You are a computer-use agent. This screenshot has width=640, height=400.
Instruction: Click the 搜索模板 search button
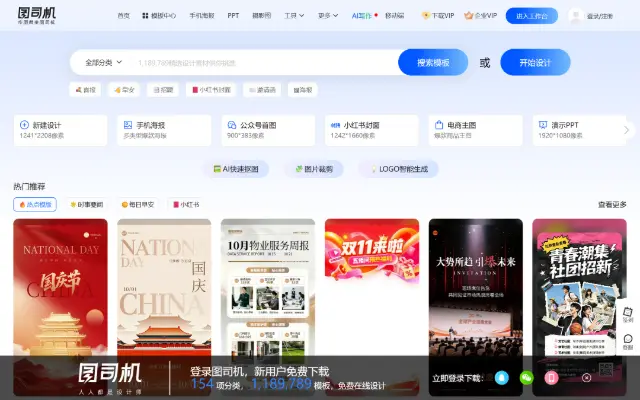click(433, 62)
